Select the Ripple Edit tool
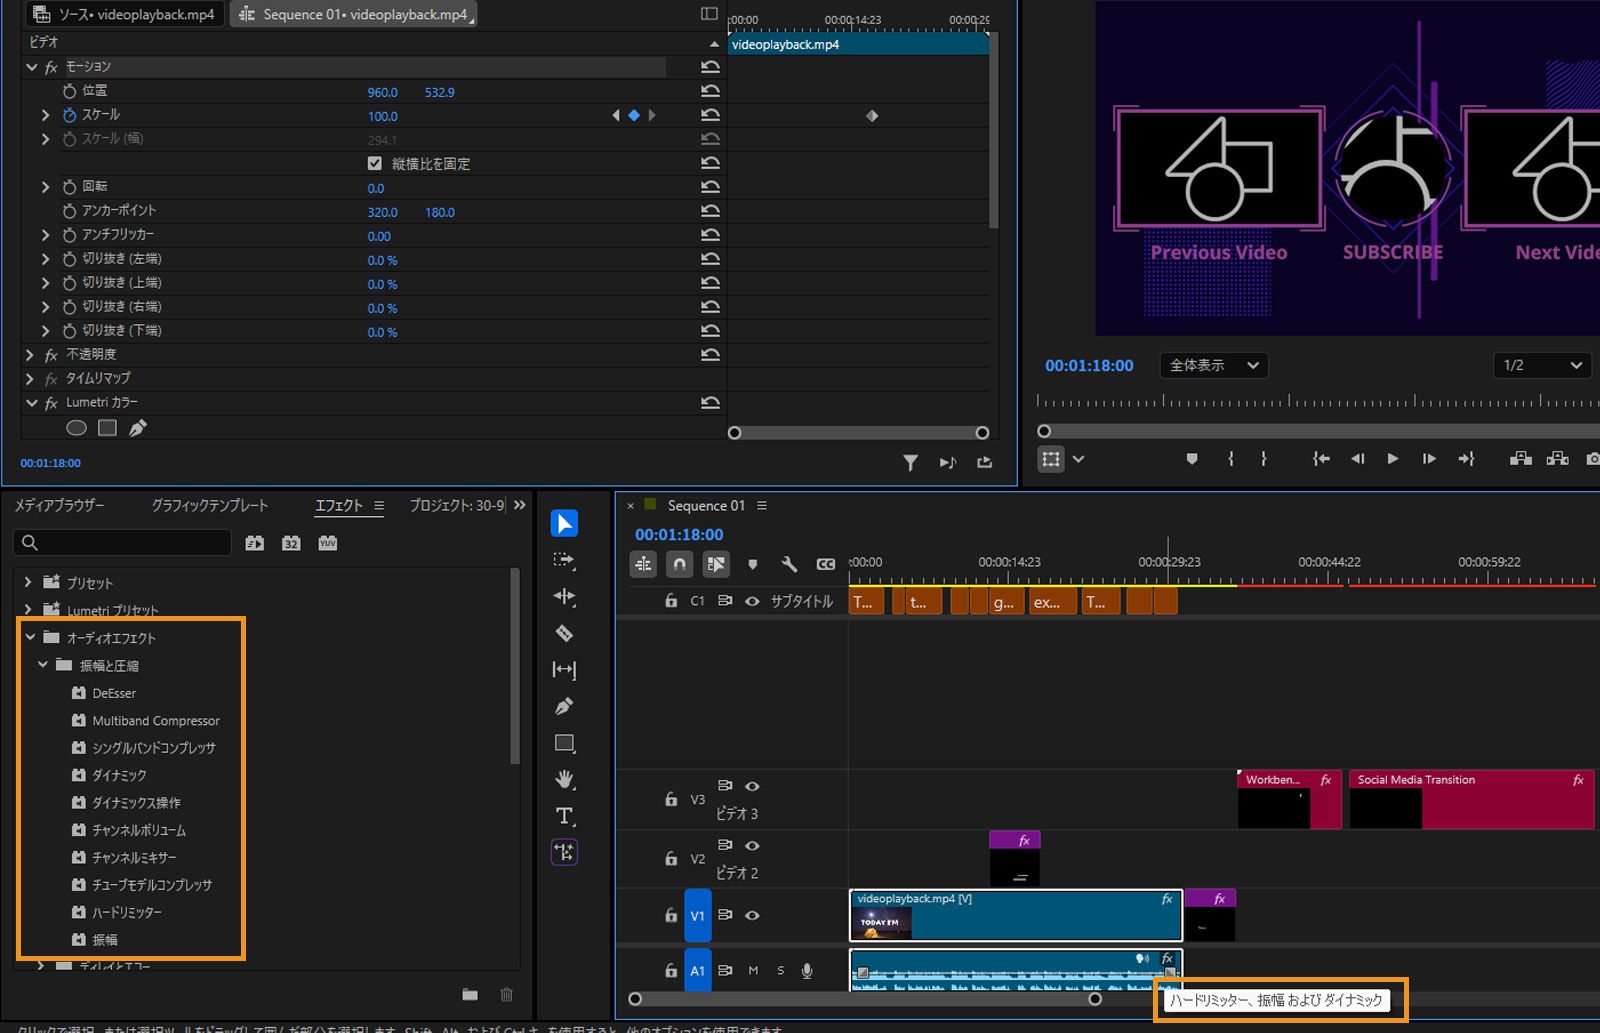 pyautogui.click(x=564, y=597)
